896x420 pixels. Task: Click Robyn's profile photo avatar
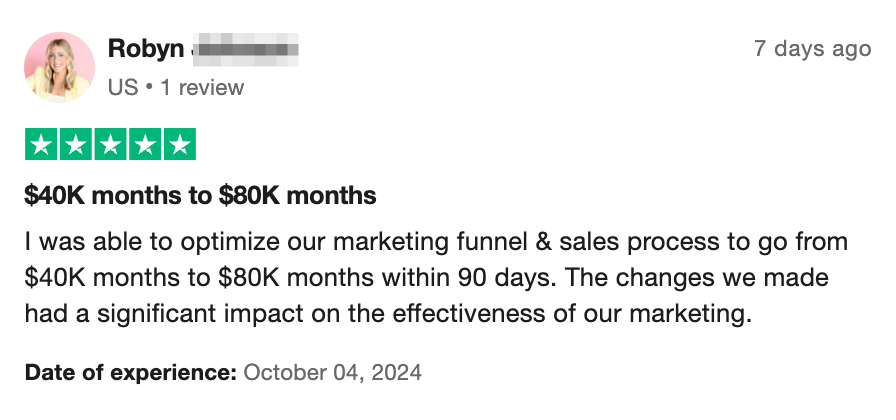[x=59, y=66]
